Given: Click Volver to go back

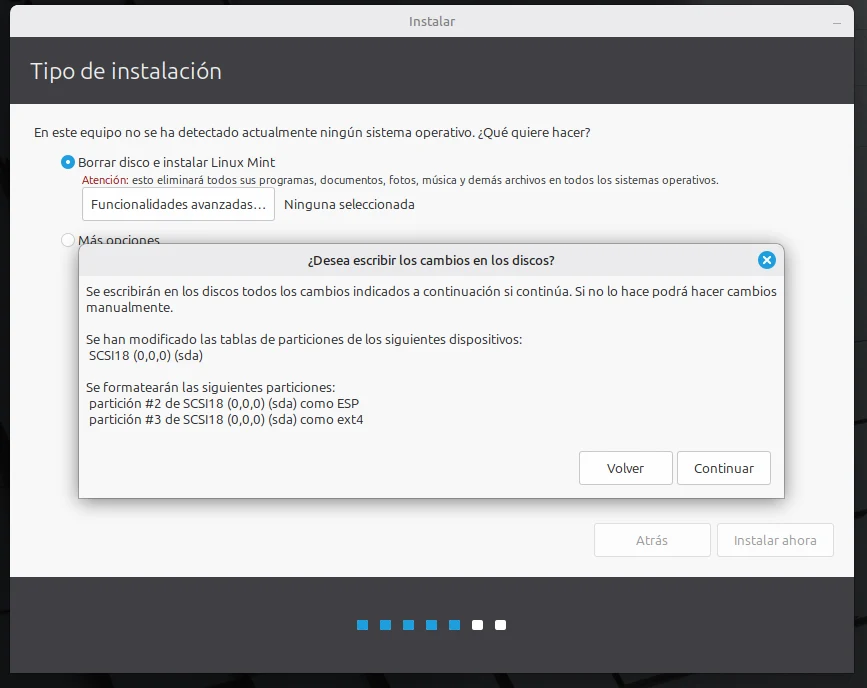Looking at the screenshot, I should (625, 468).
